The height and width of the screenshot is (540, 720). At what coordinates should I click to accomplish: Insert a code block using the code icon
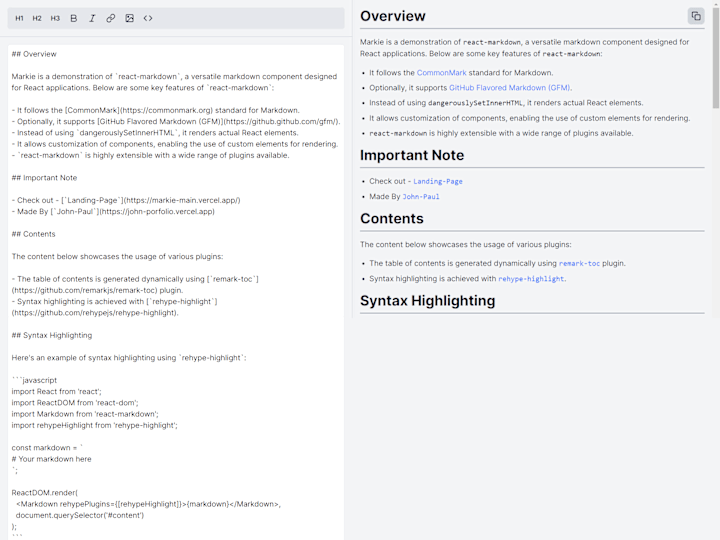pyautogui.click(x=148, y=18)
